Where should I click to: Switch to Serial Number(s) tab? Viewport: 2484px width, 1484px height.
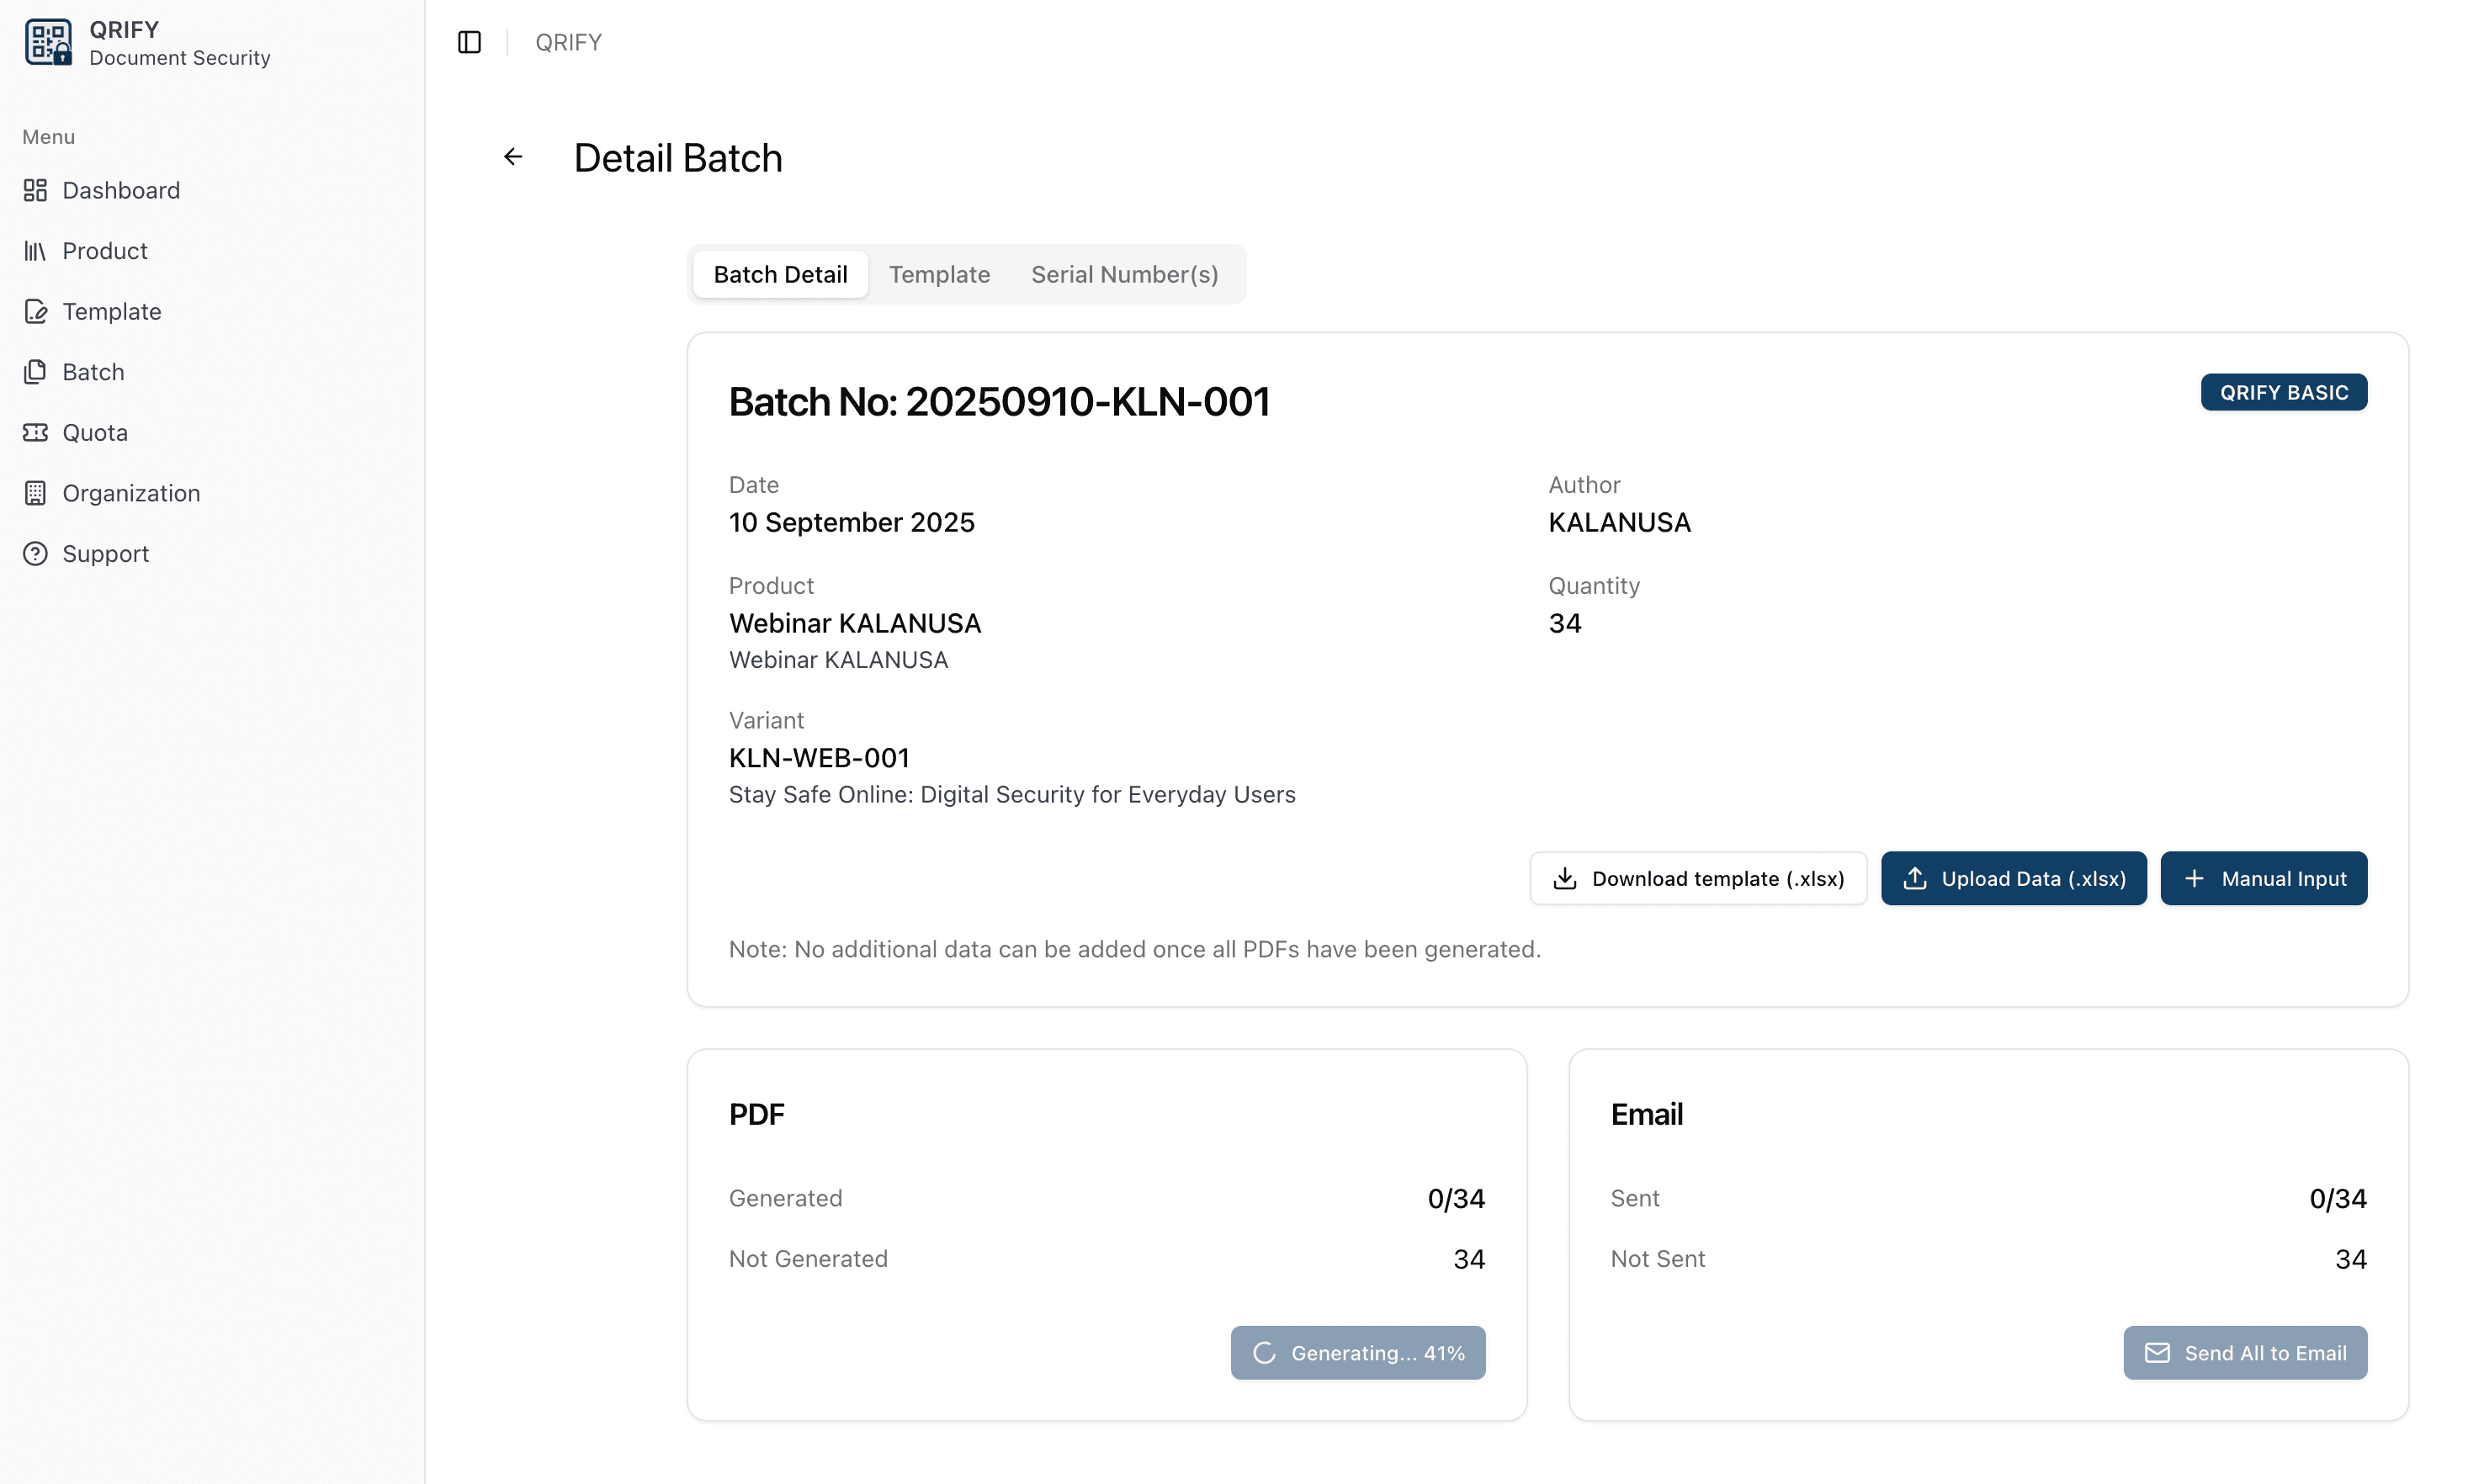tap(1124, 274)
